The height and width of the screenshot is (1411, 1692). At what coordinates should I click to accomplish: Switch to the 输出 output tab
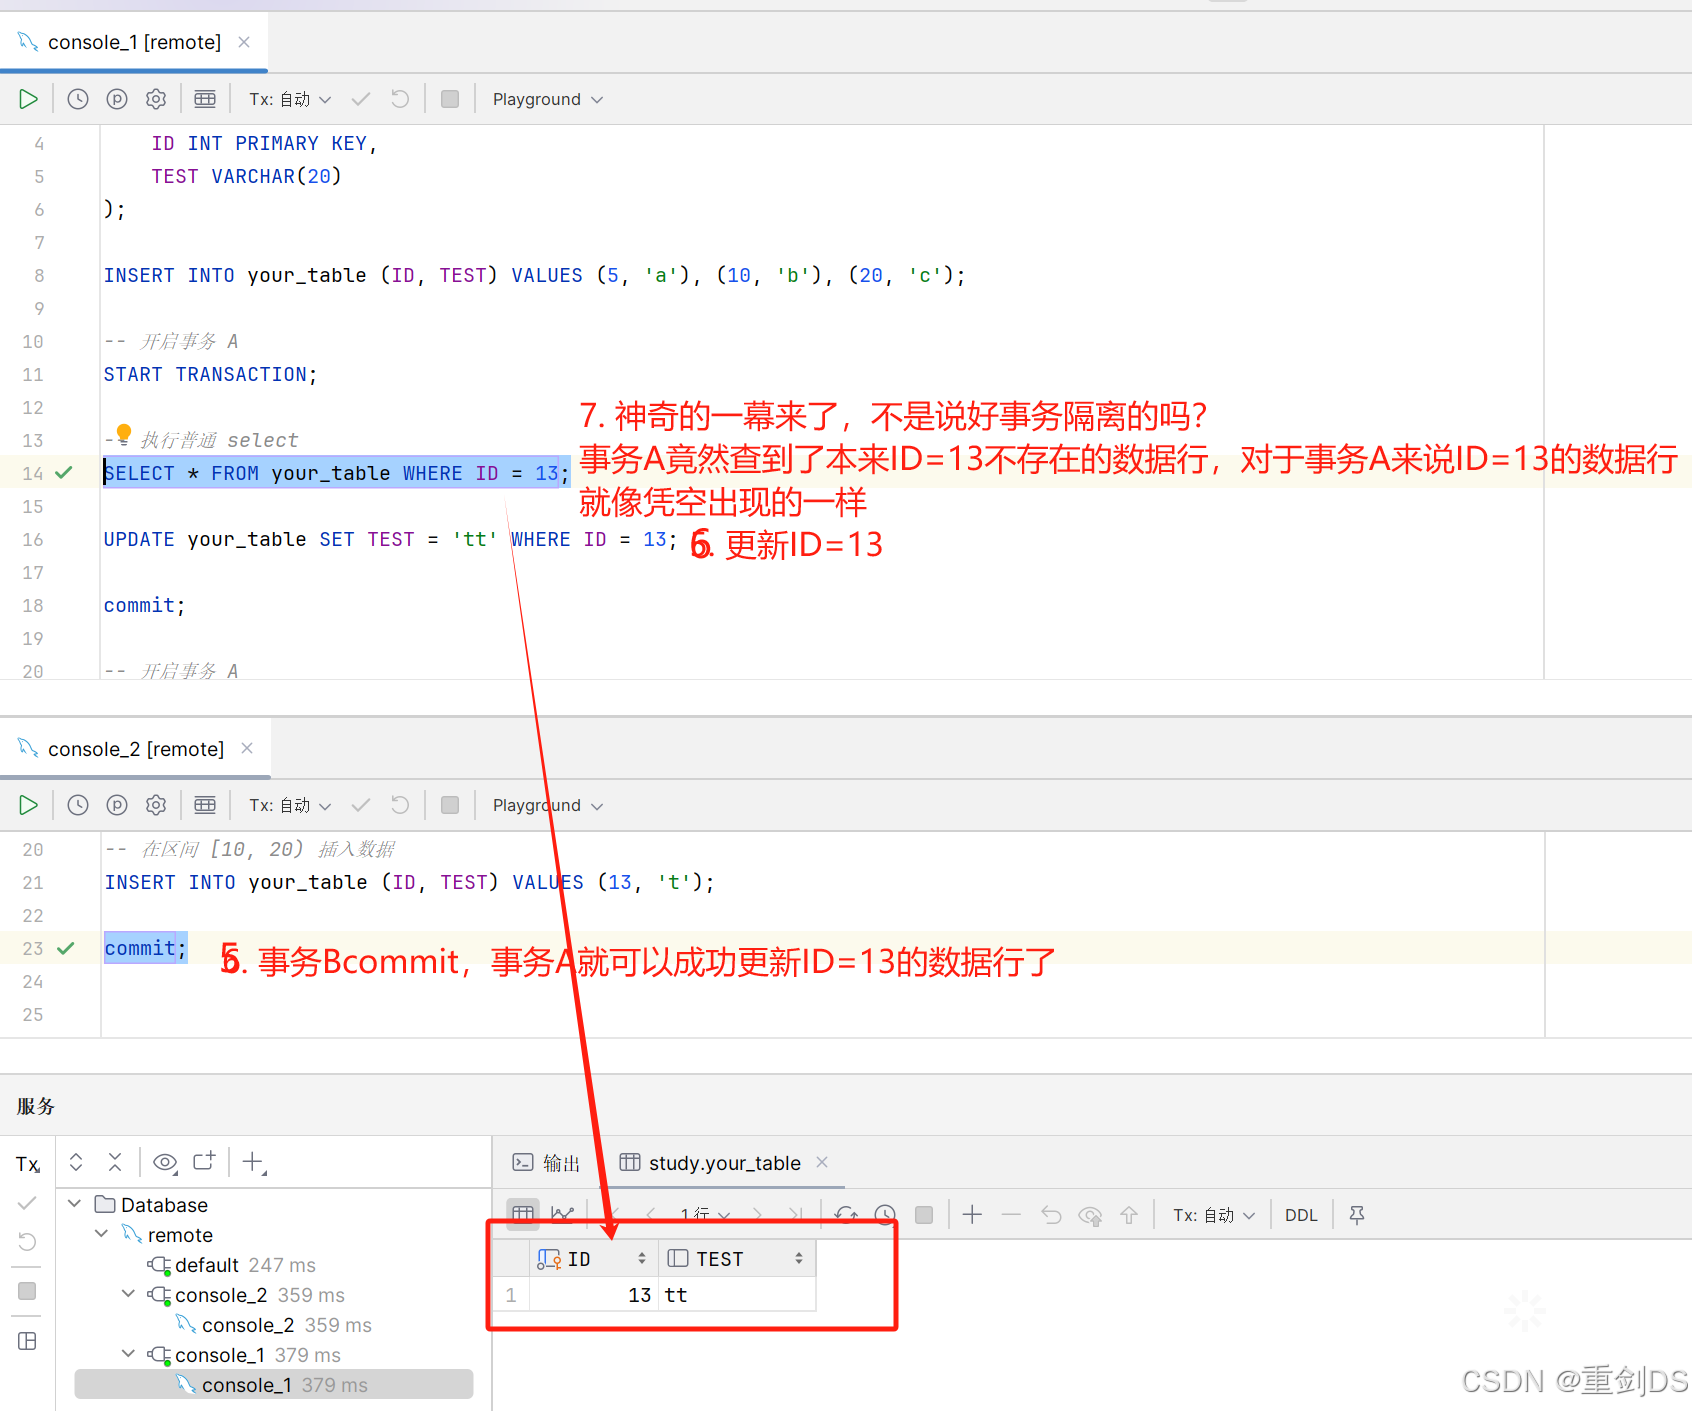pos(547,1163)
